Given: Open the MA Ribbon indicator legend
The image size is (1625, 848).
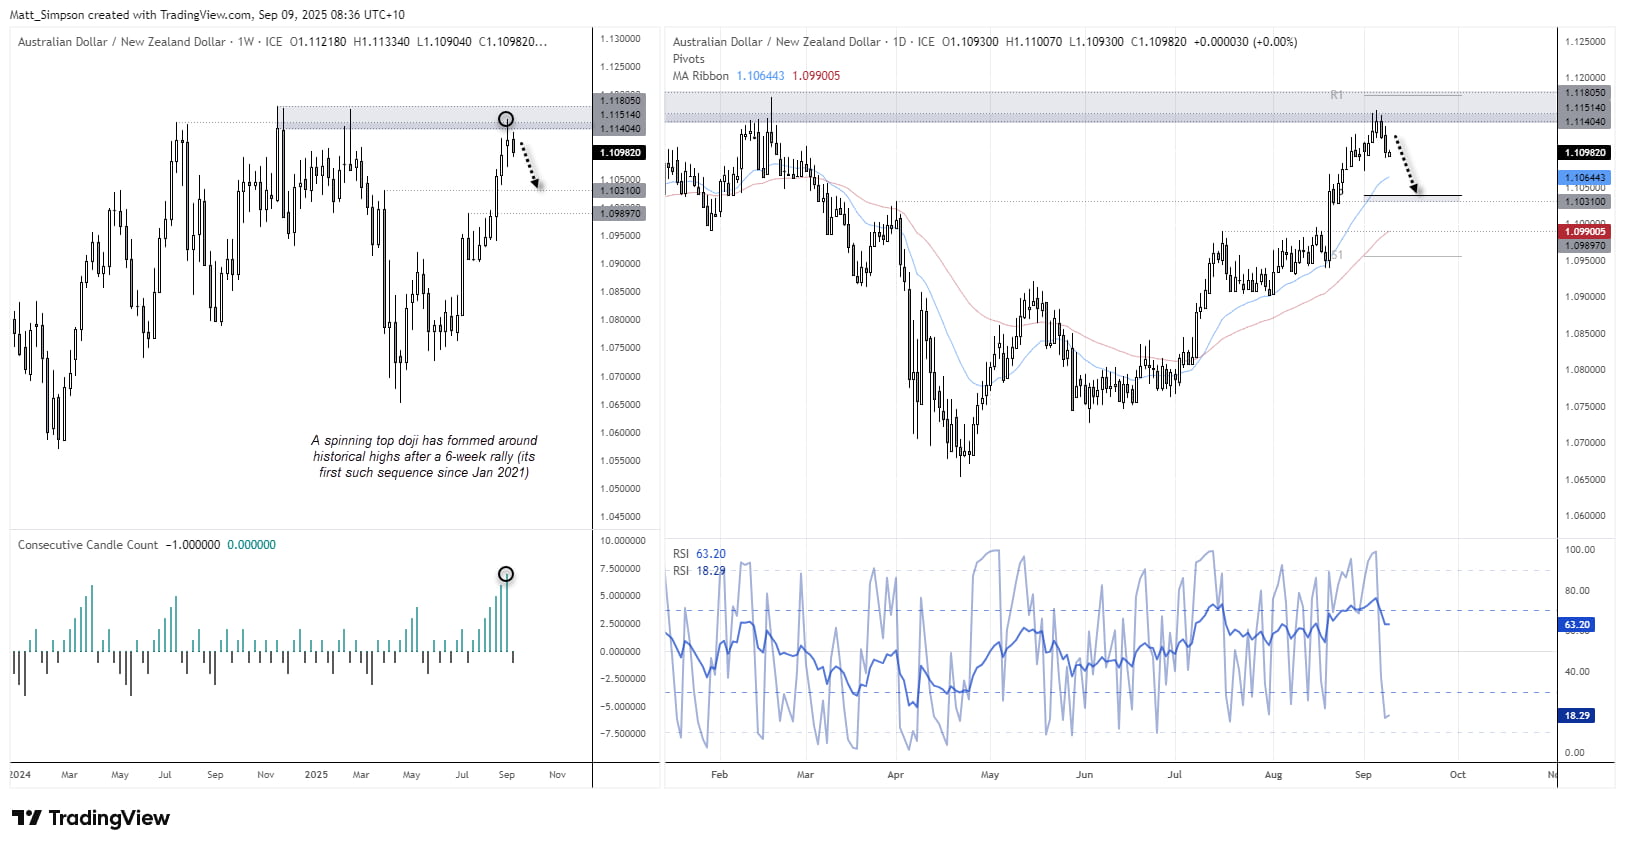Looking at the screenshot, I should click(700, 76).
